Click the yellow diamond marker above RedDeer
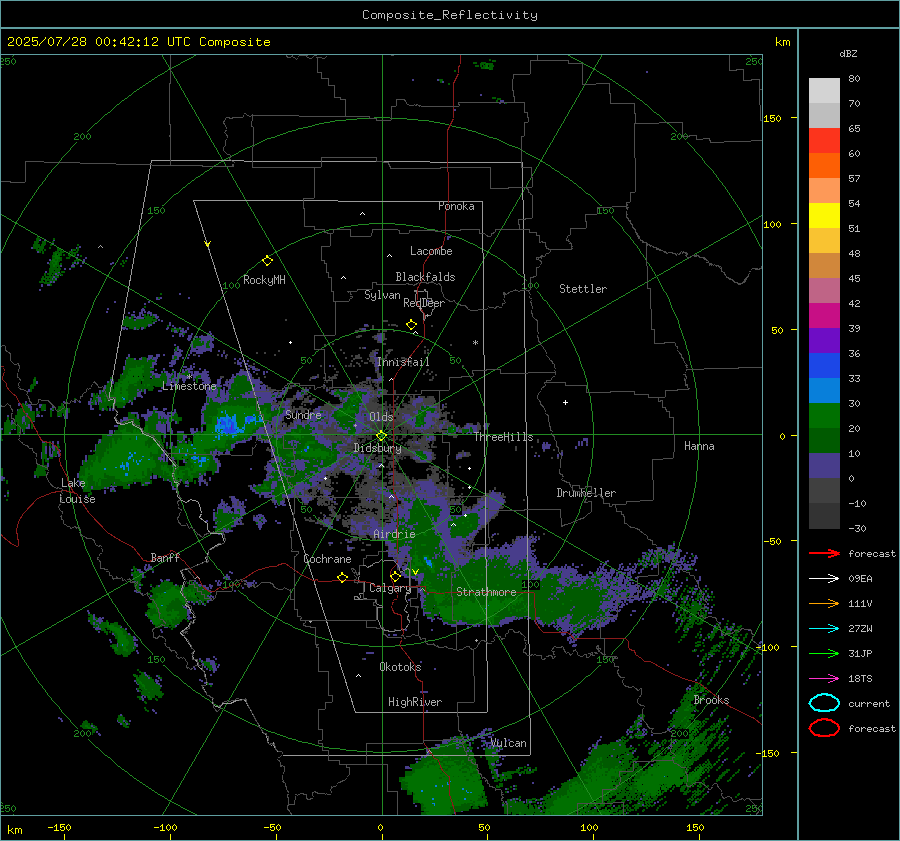The height and width of the screenshot is (841, 900). [x=411, y=325]
